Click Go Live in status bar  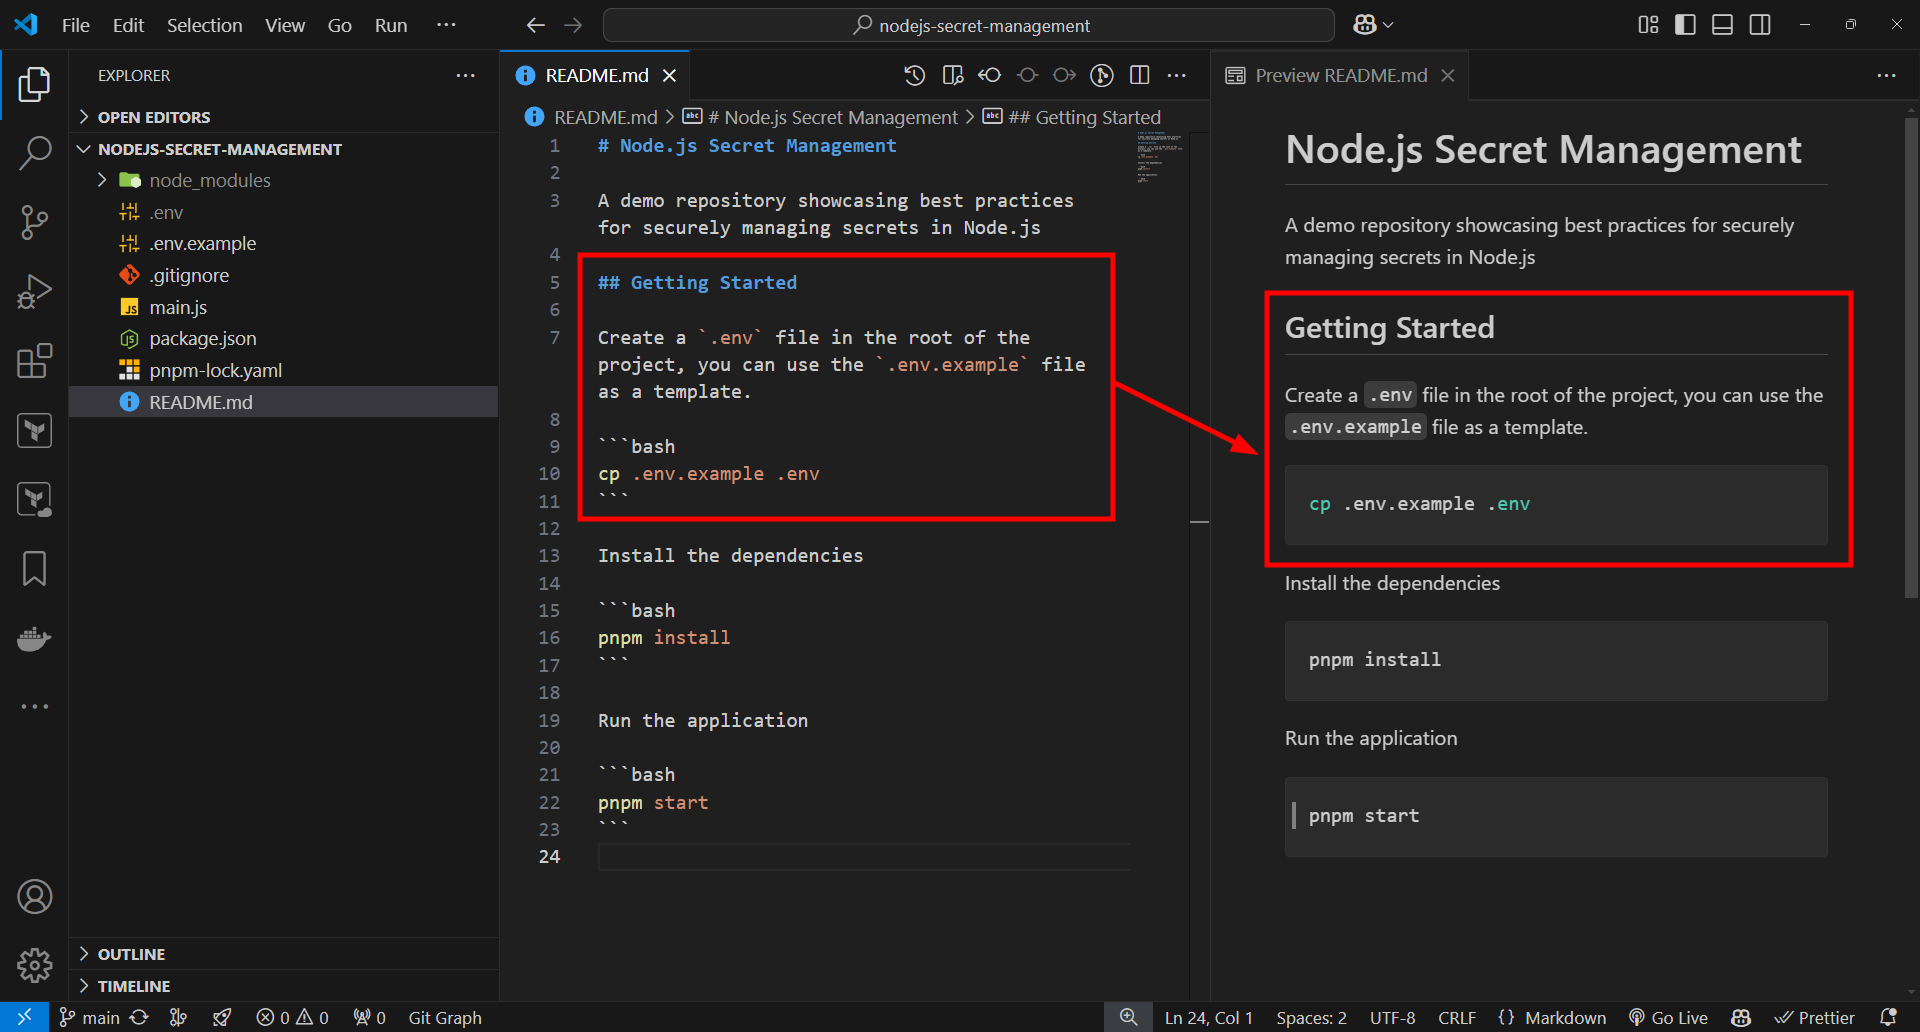1668,1017
